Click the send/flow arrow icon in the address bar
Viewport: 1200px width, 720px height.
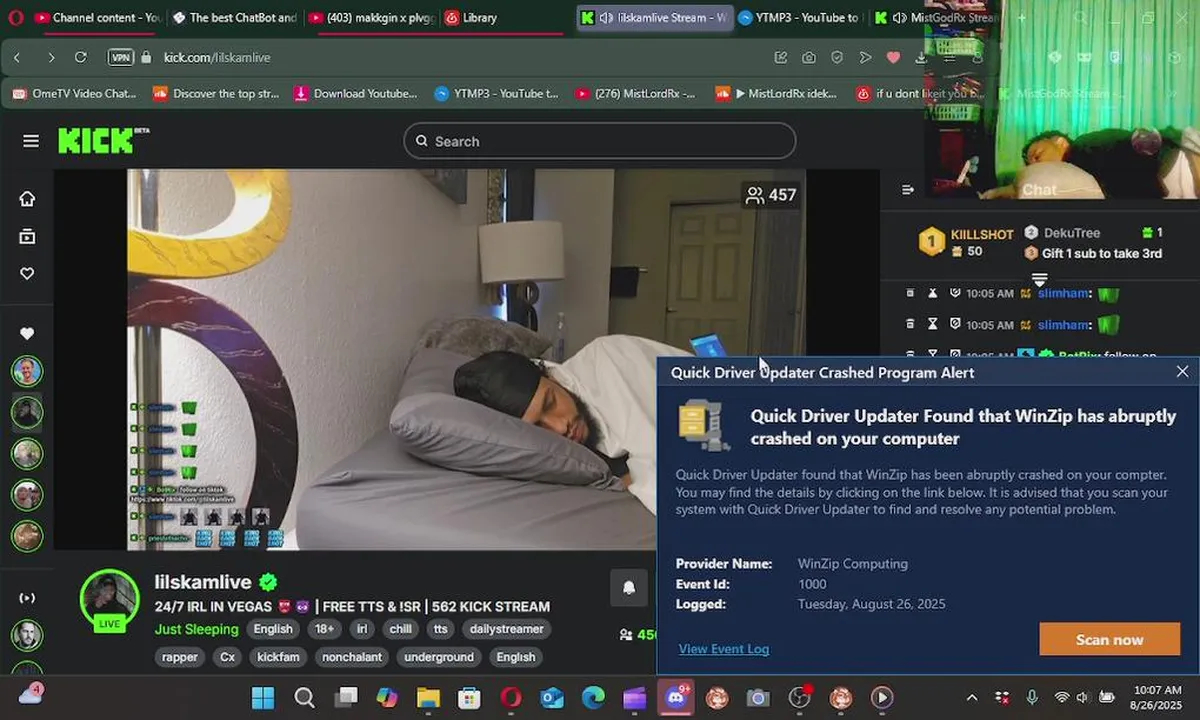tap(865, 57)
